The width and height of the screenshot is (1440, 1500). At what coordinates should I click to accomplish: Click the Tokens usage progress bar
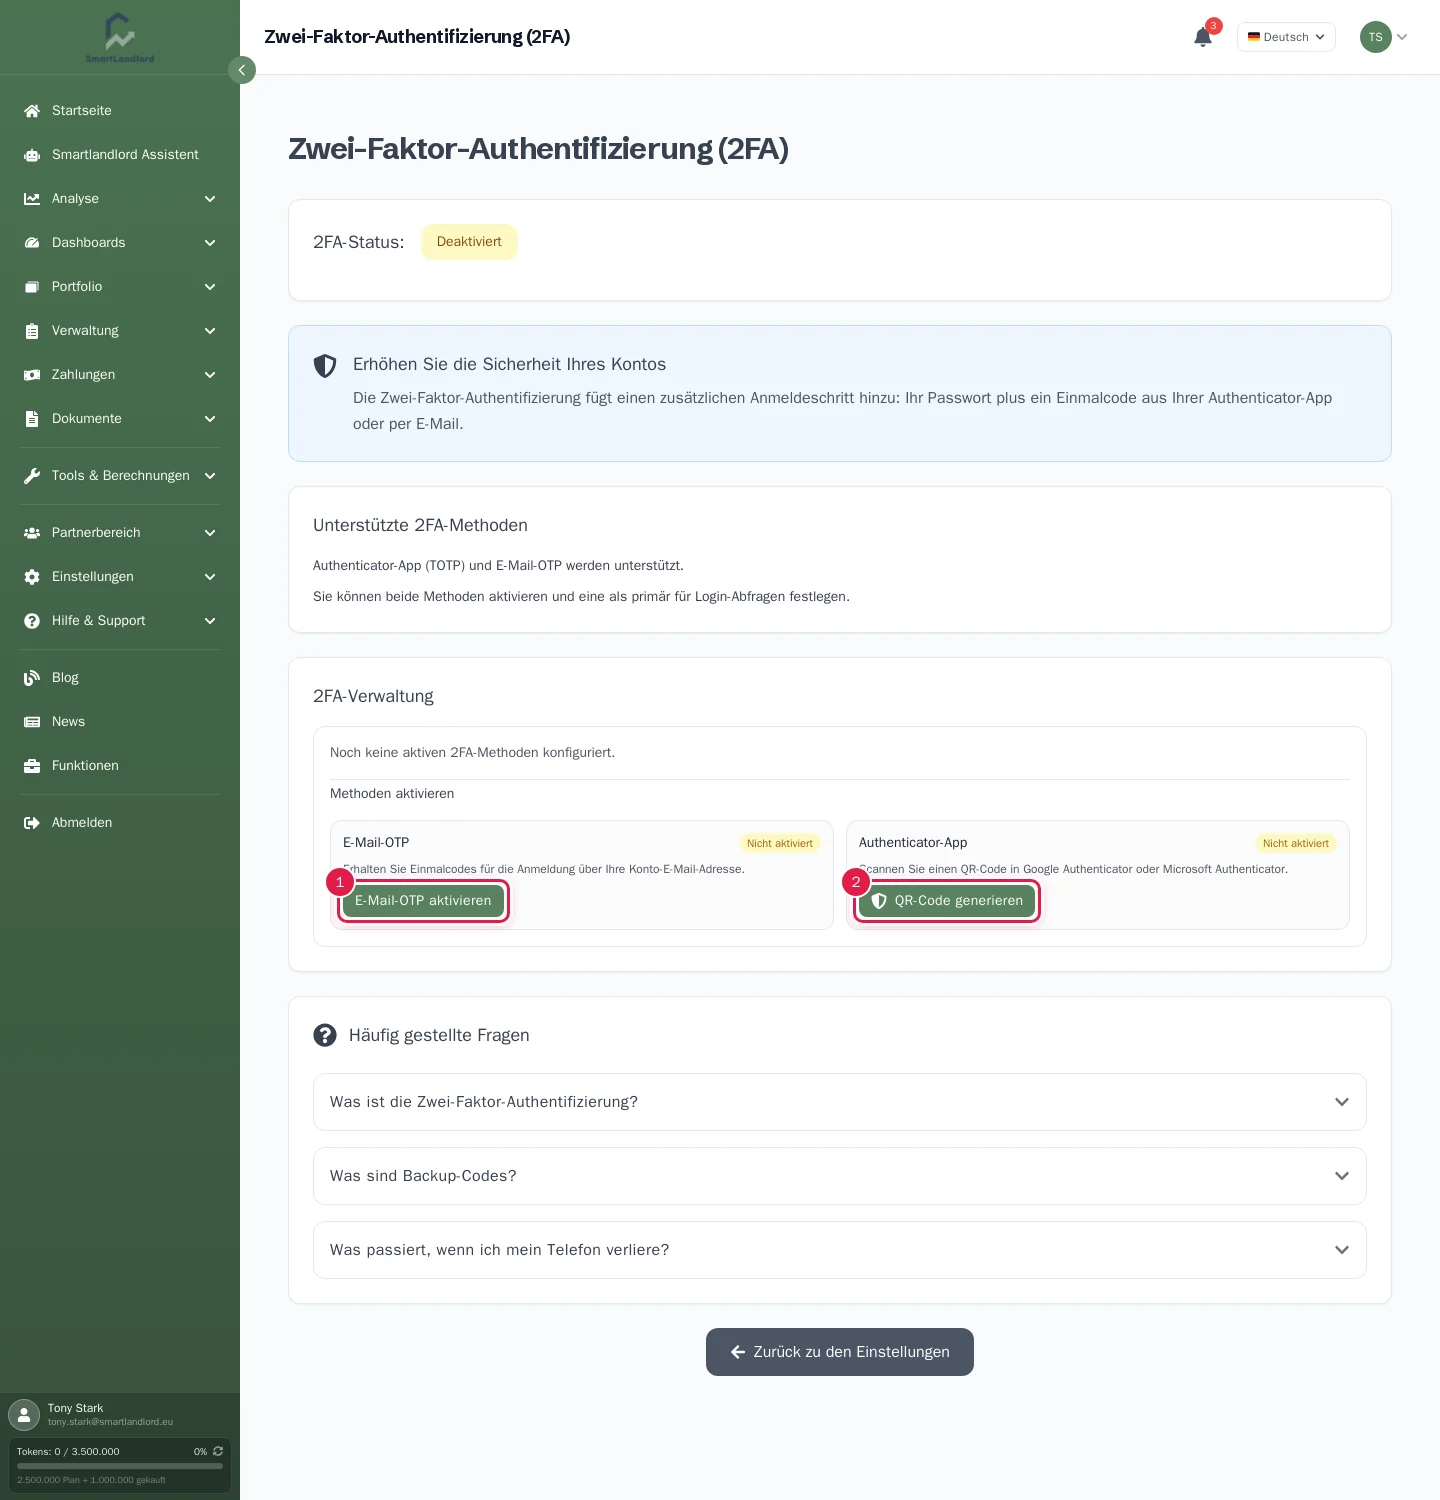(x=120, y=1466)
